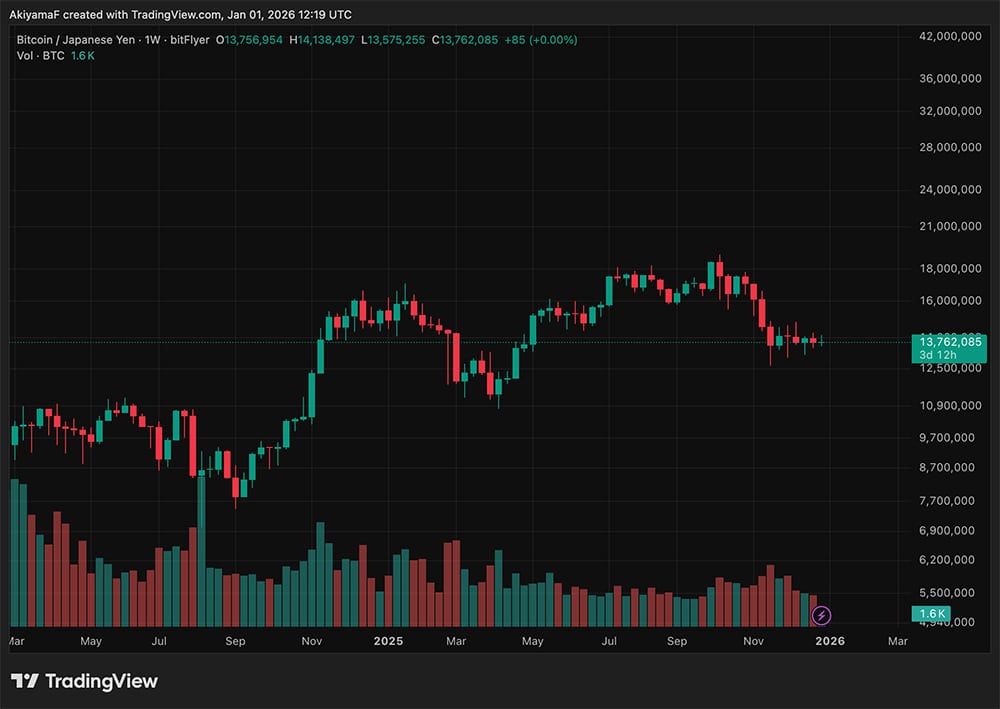Select the 2025 label on the time axis
The width and height of the screenshot is (1000, 709).
pos(388,641)
